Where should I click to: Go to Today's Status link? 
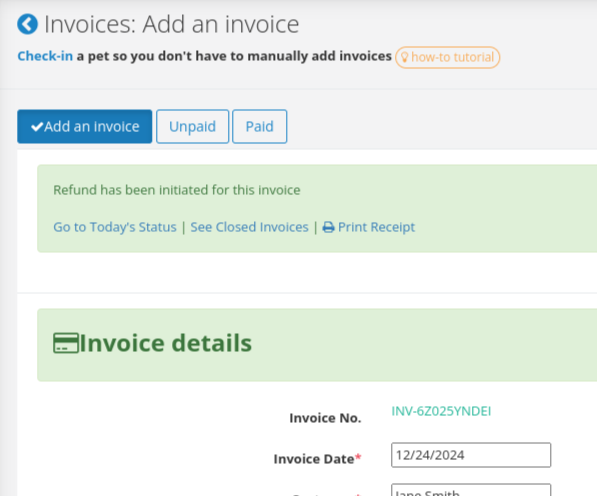[115, 227]
